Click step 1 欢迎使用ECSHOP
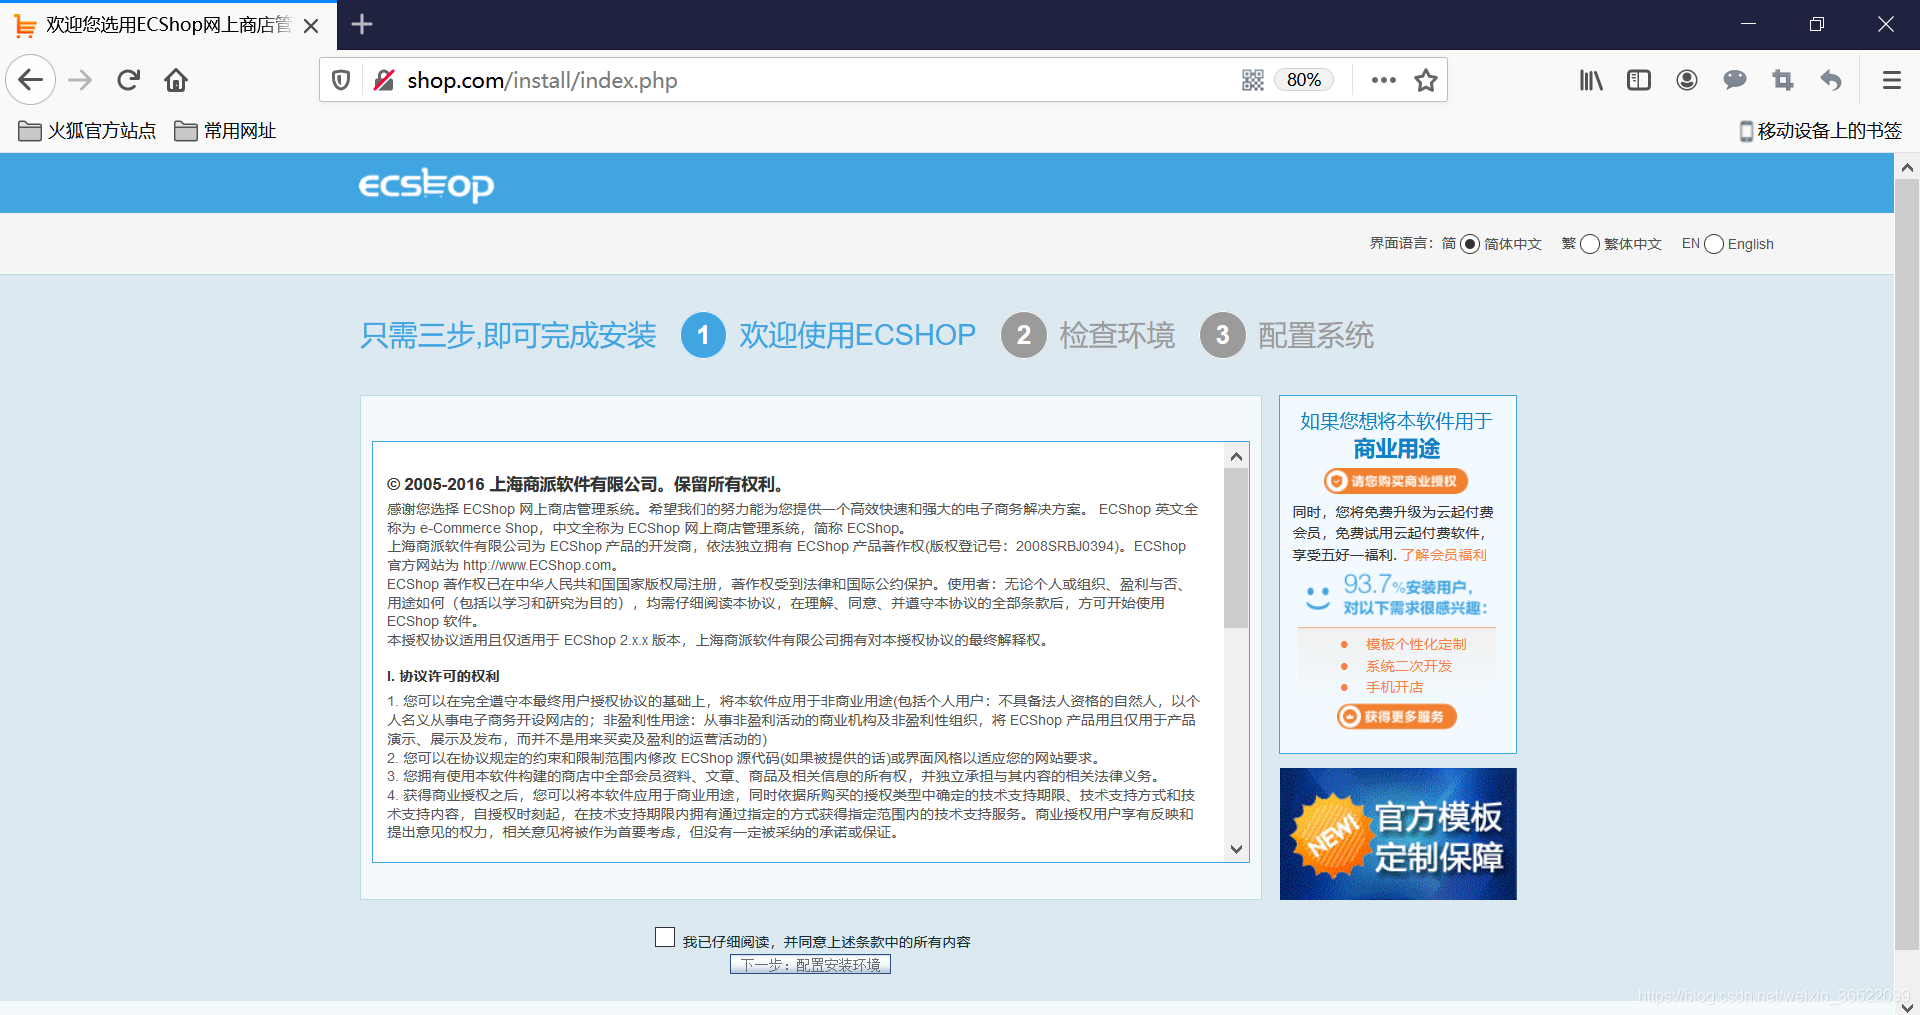1920x1015 pixels. coord(828,335)
